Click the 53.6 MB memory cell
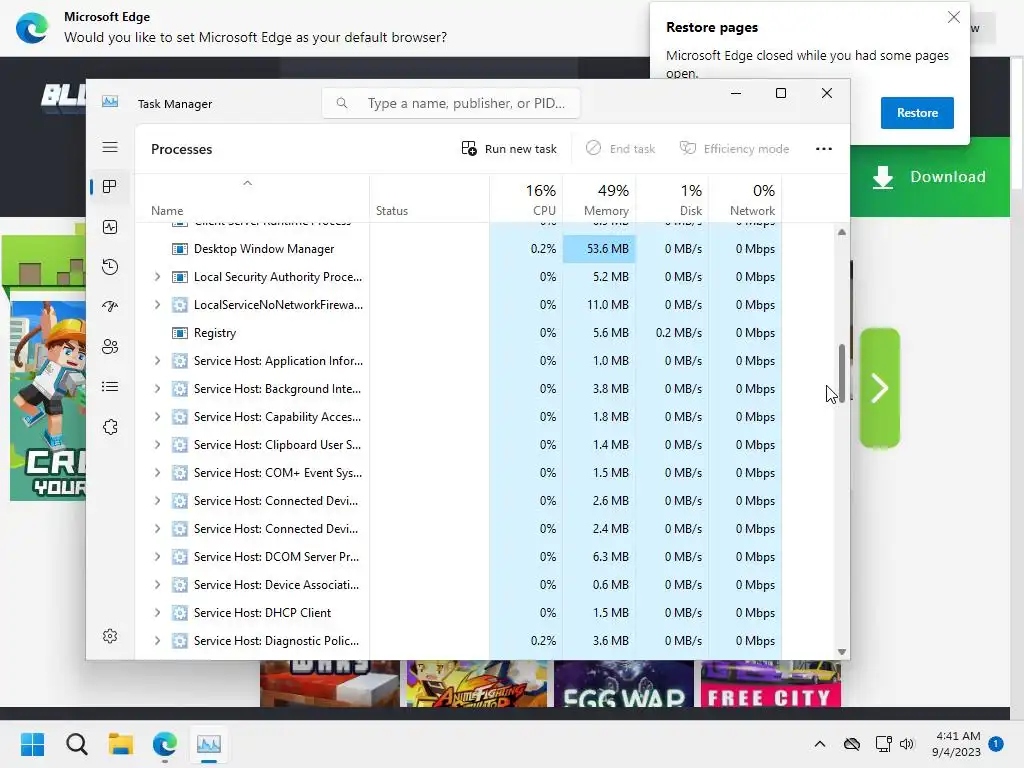The width and height of the screenshot is (1024, 768). pyautogui.click(x=600, y=249)
